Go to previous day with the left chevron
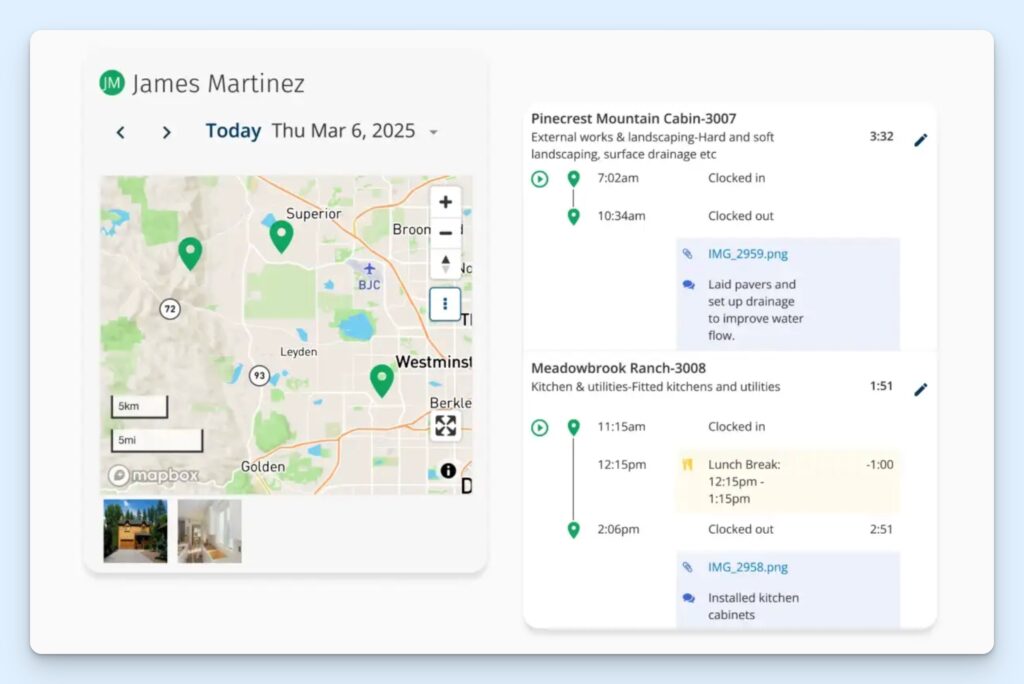Image resolution: width=1024 pixels, height=684 pixels. pos(120,131)
